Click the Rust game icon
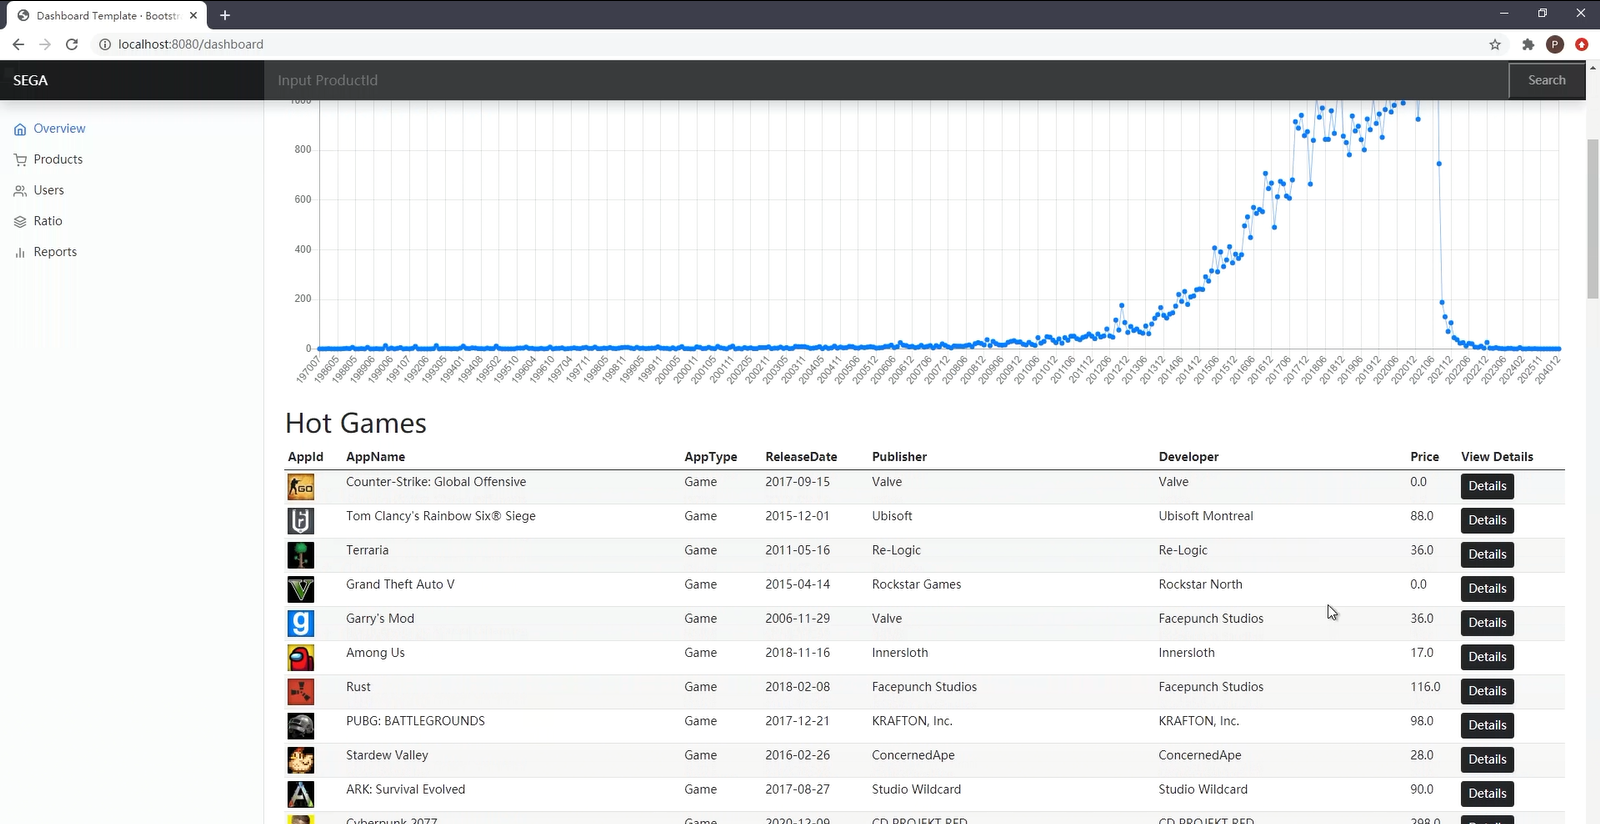 [301, 691]
